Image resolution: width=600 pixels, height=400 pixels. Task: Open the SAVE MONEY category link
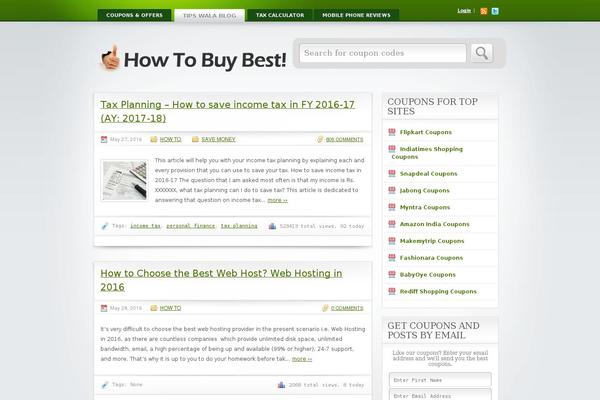point(218,139)
